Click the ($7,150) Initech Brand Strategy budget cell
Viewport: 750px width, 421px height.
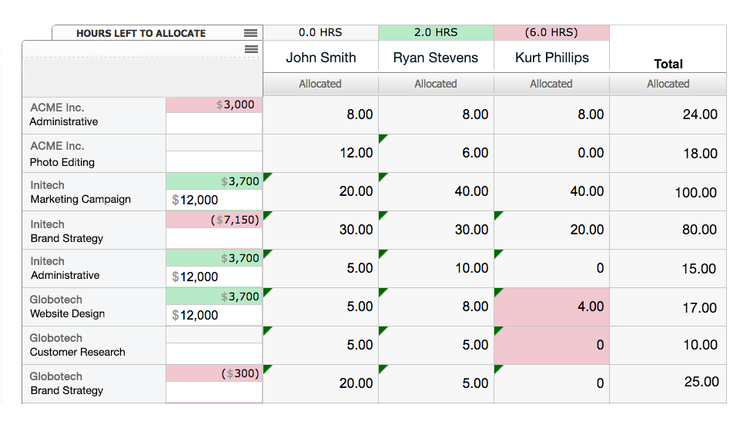coord(214,219)
